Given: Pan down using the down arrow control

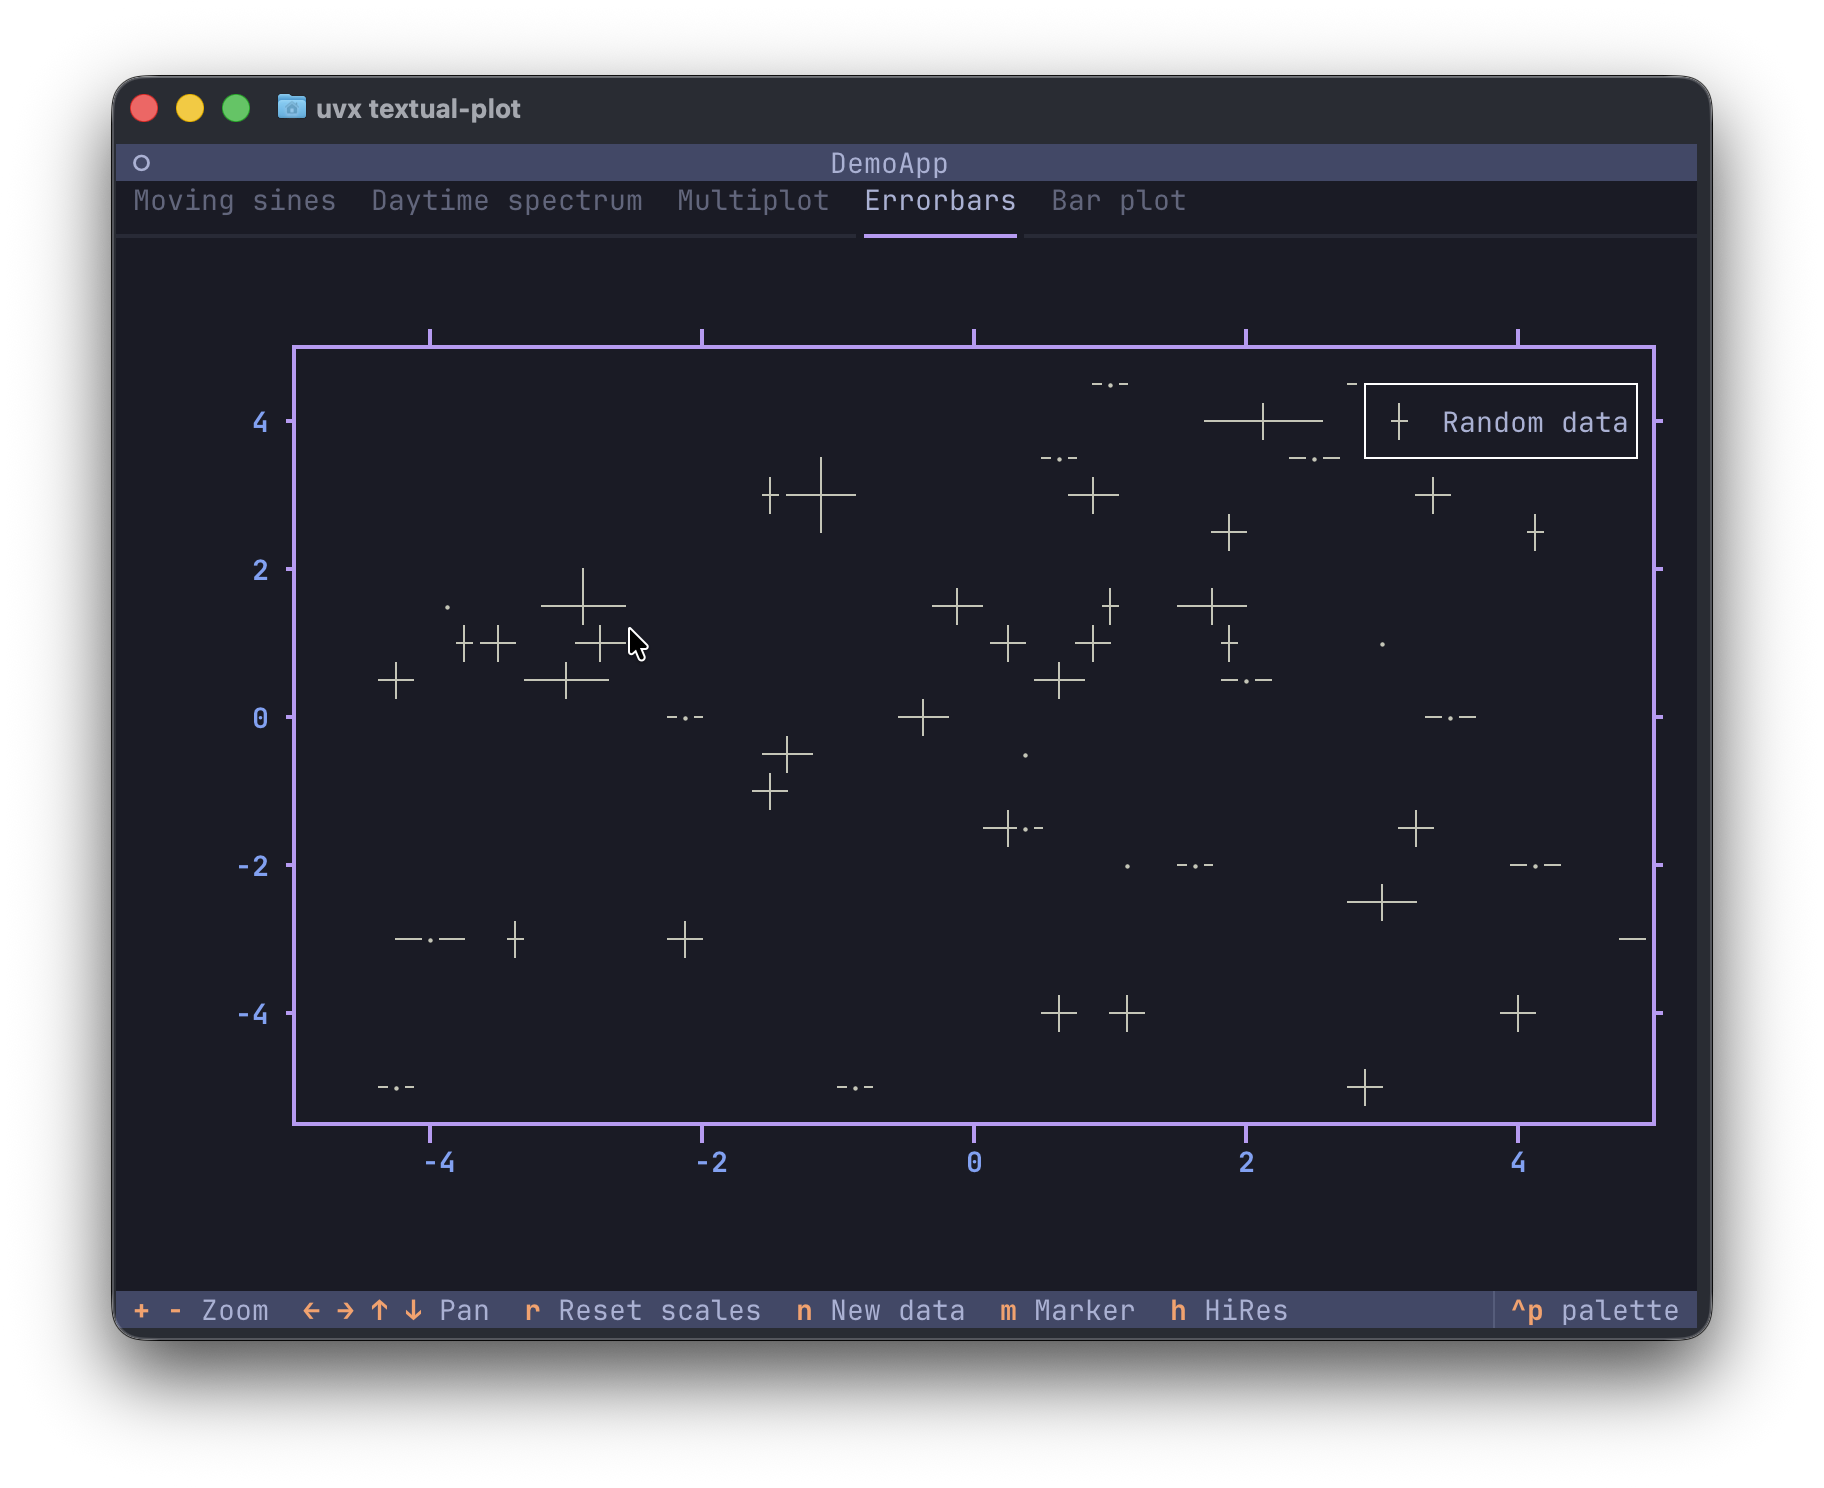Looking at the screenshot, I should coord(412,1310).
